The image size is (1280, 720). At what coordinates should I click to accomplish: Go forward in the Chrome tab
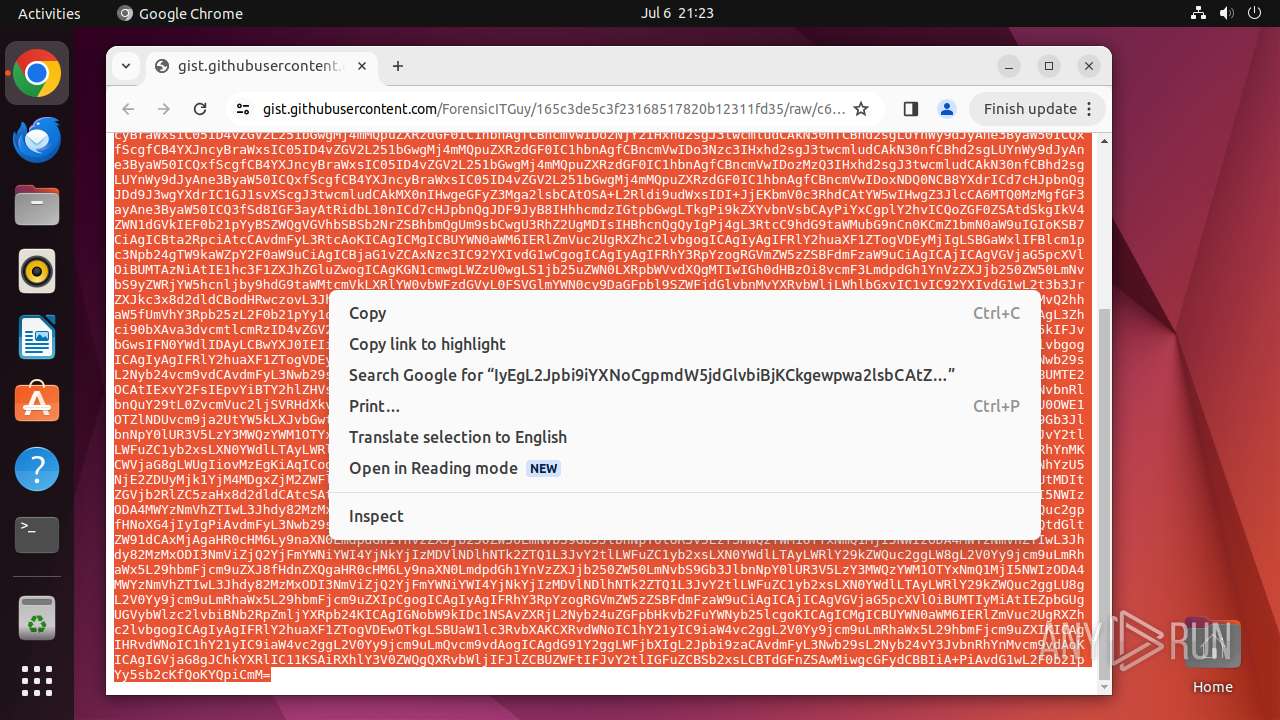tap(164, 109)
